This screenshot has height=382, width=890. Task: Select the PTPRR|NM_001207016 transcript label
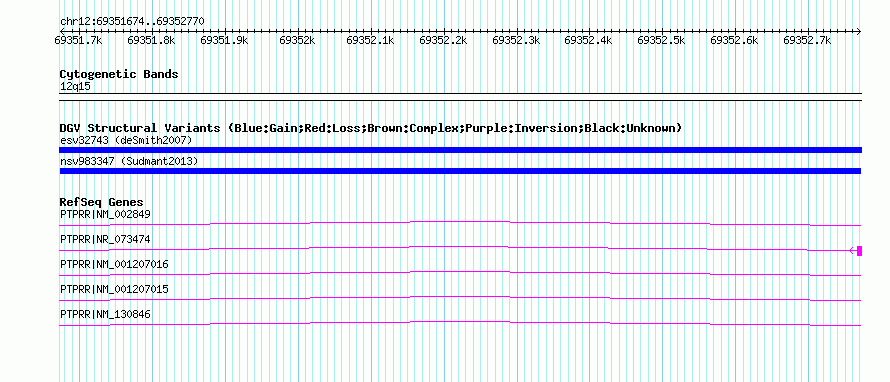pyautogui.click(x=114, y=265)
